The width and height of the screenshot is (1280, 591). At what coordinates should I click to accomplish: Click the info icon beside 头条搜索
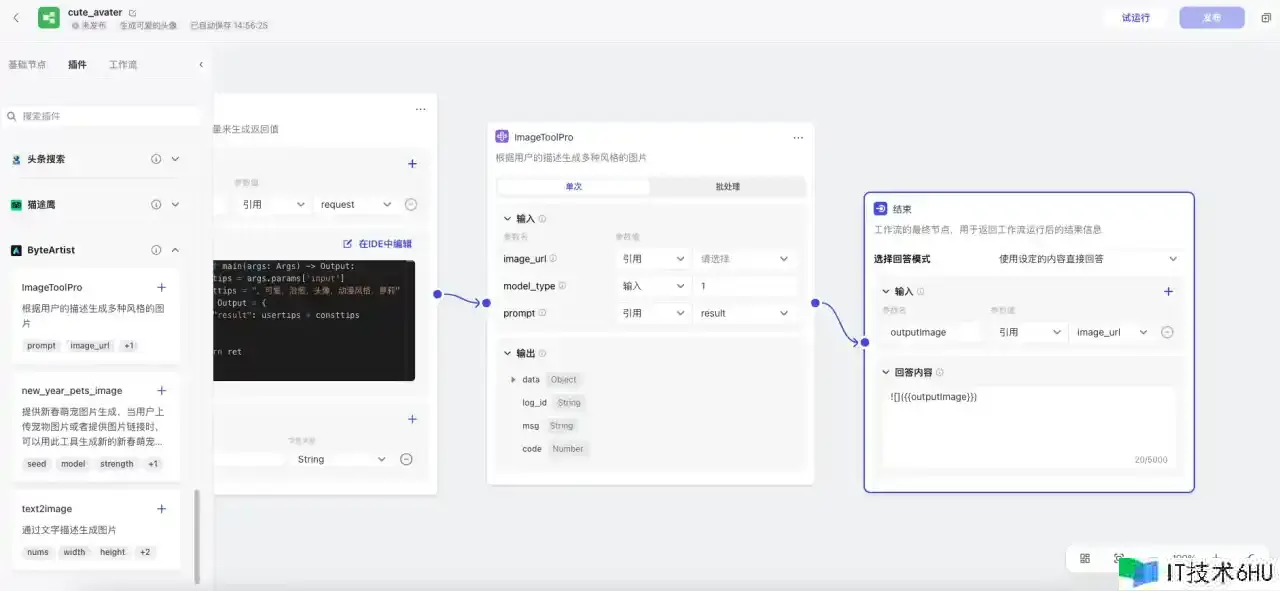pos(156,159)
